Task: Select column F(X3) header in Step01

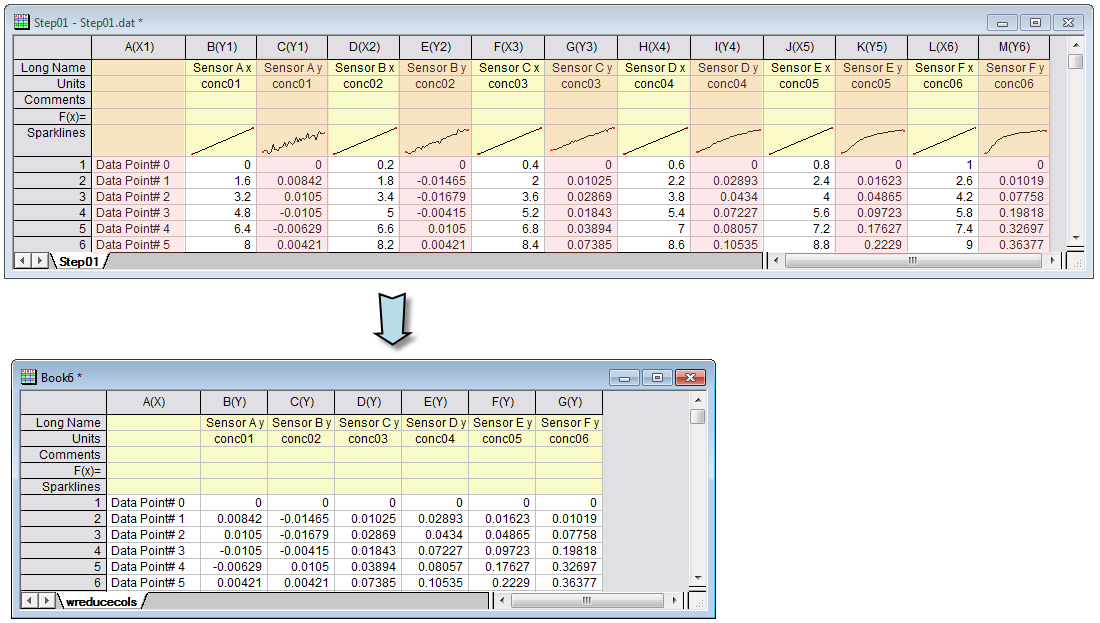Action: coord(509,47)
